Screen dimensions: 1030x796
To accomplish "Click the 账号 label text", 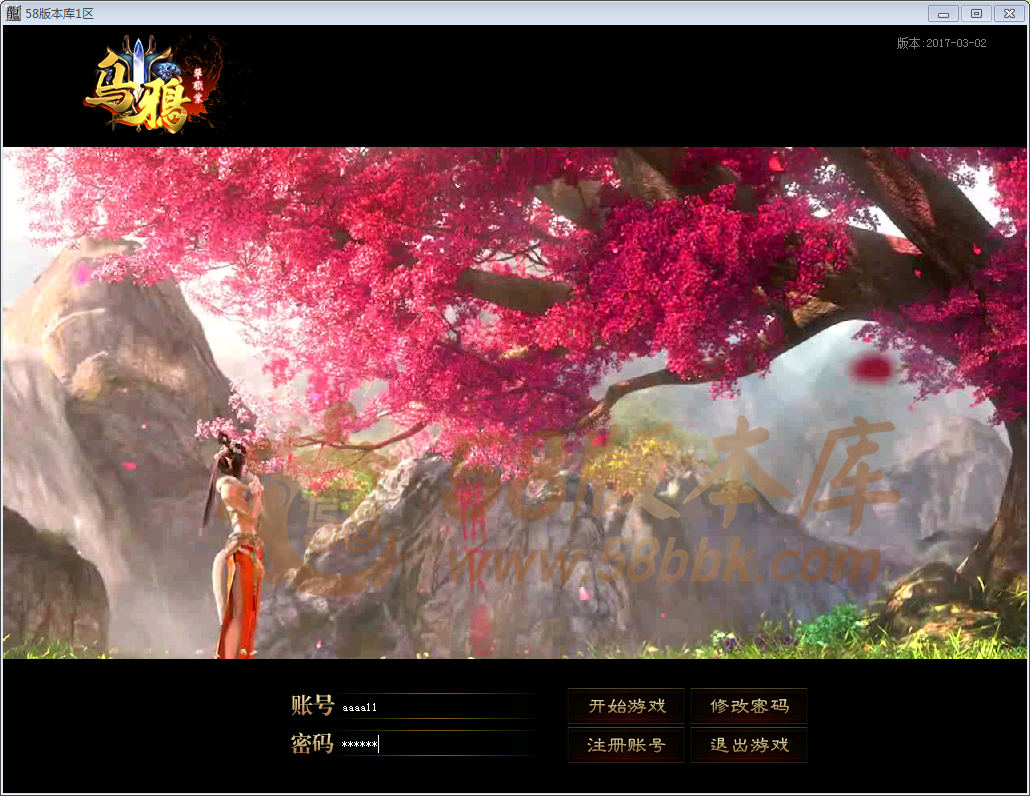I will click(312, 706).
